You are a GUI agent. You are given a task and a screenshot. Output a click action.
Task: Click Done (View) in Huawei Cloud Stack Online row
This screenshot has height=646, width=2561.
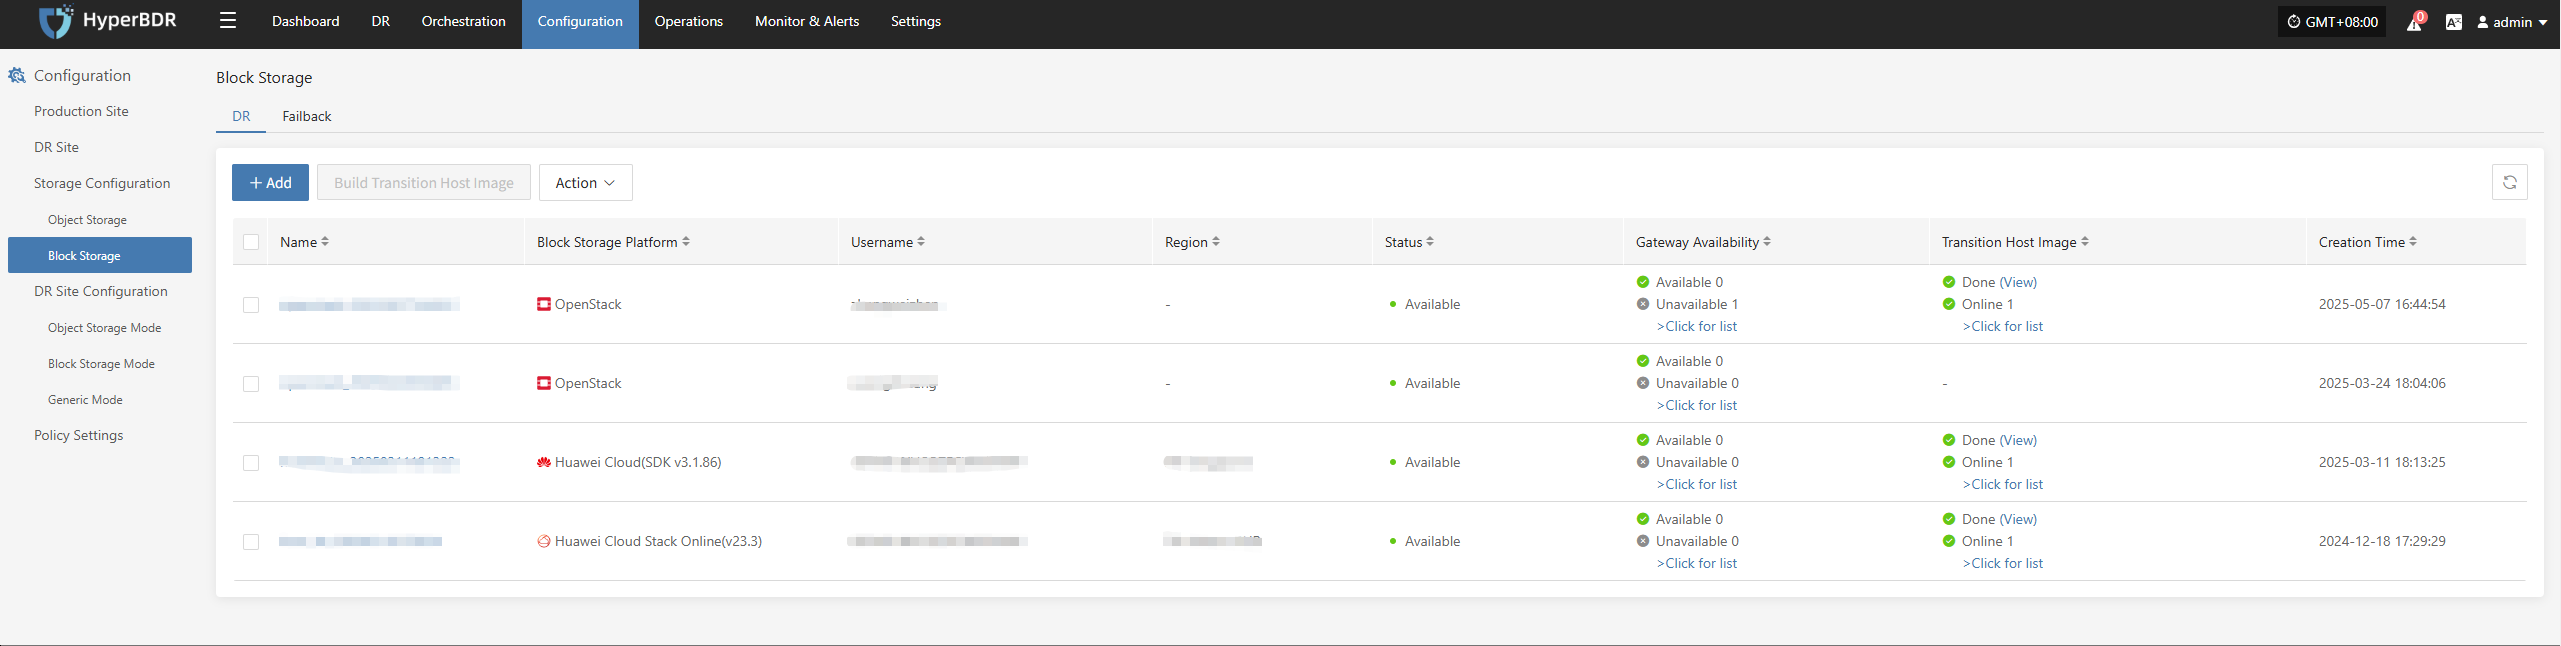coord(1999,519)
